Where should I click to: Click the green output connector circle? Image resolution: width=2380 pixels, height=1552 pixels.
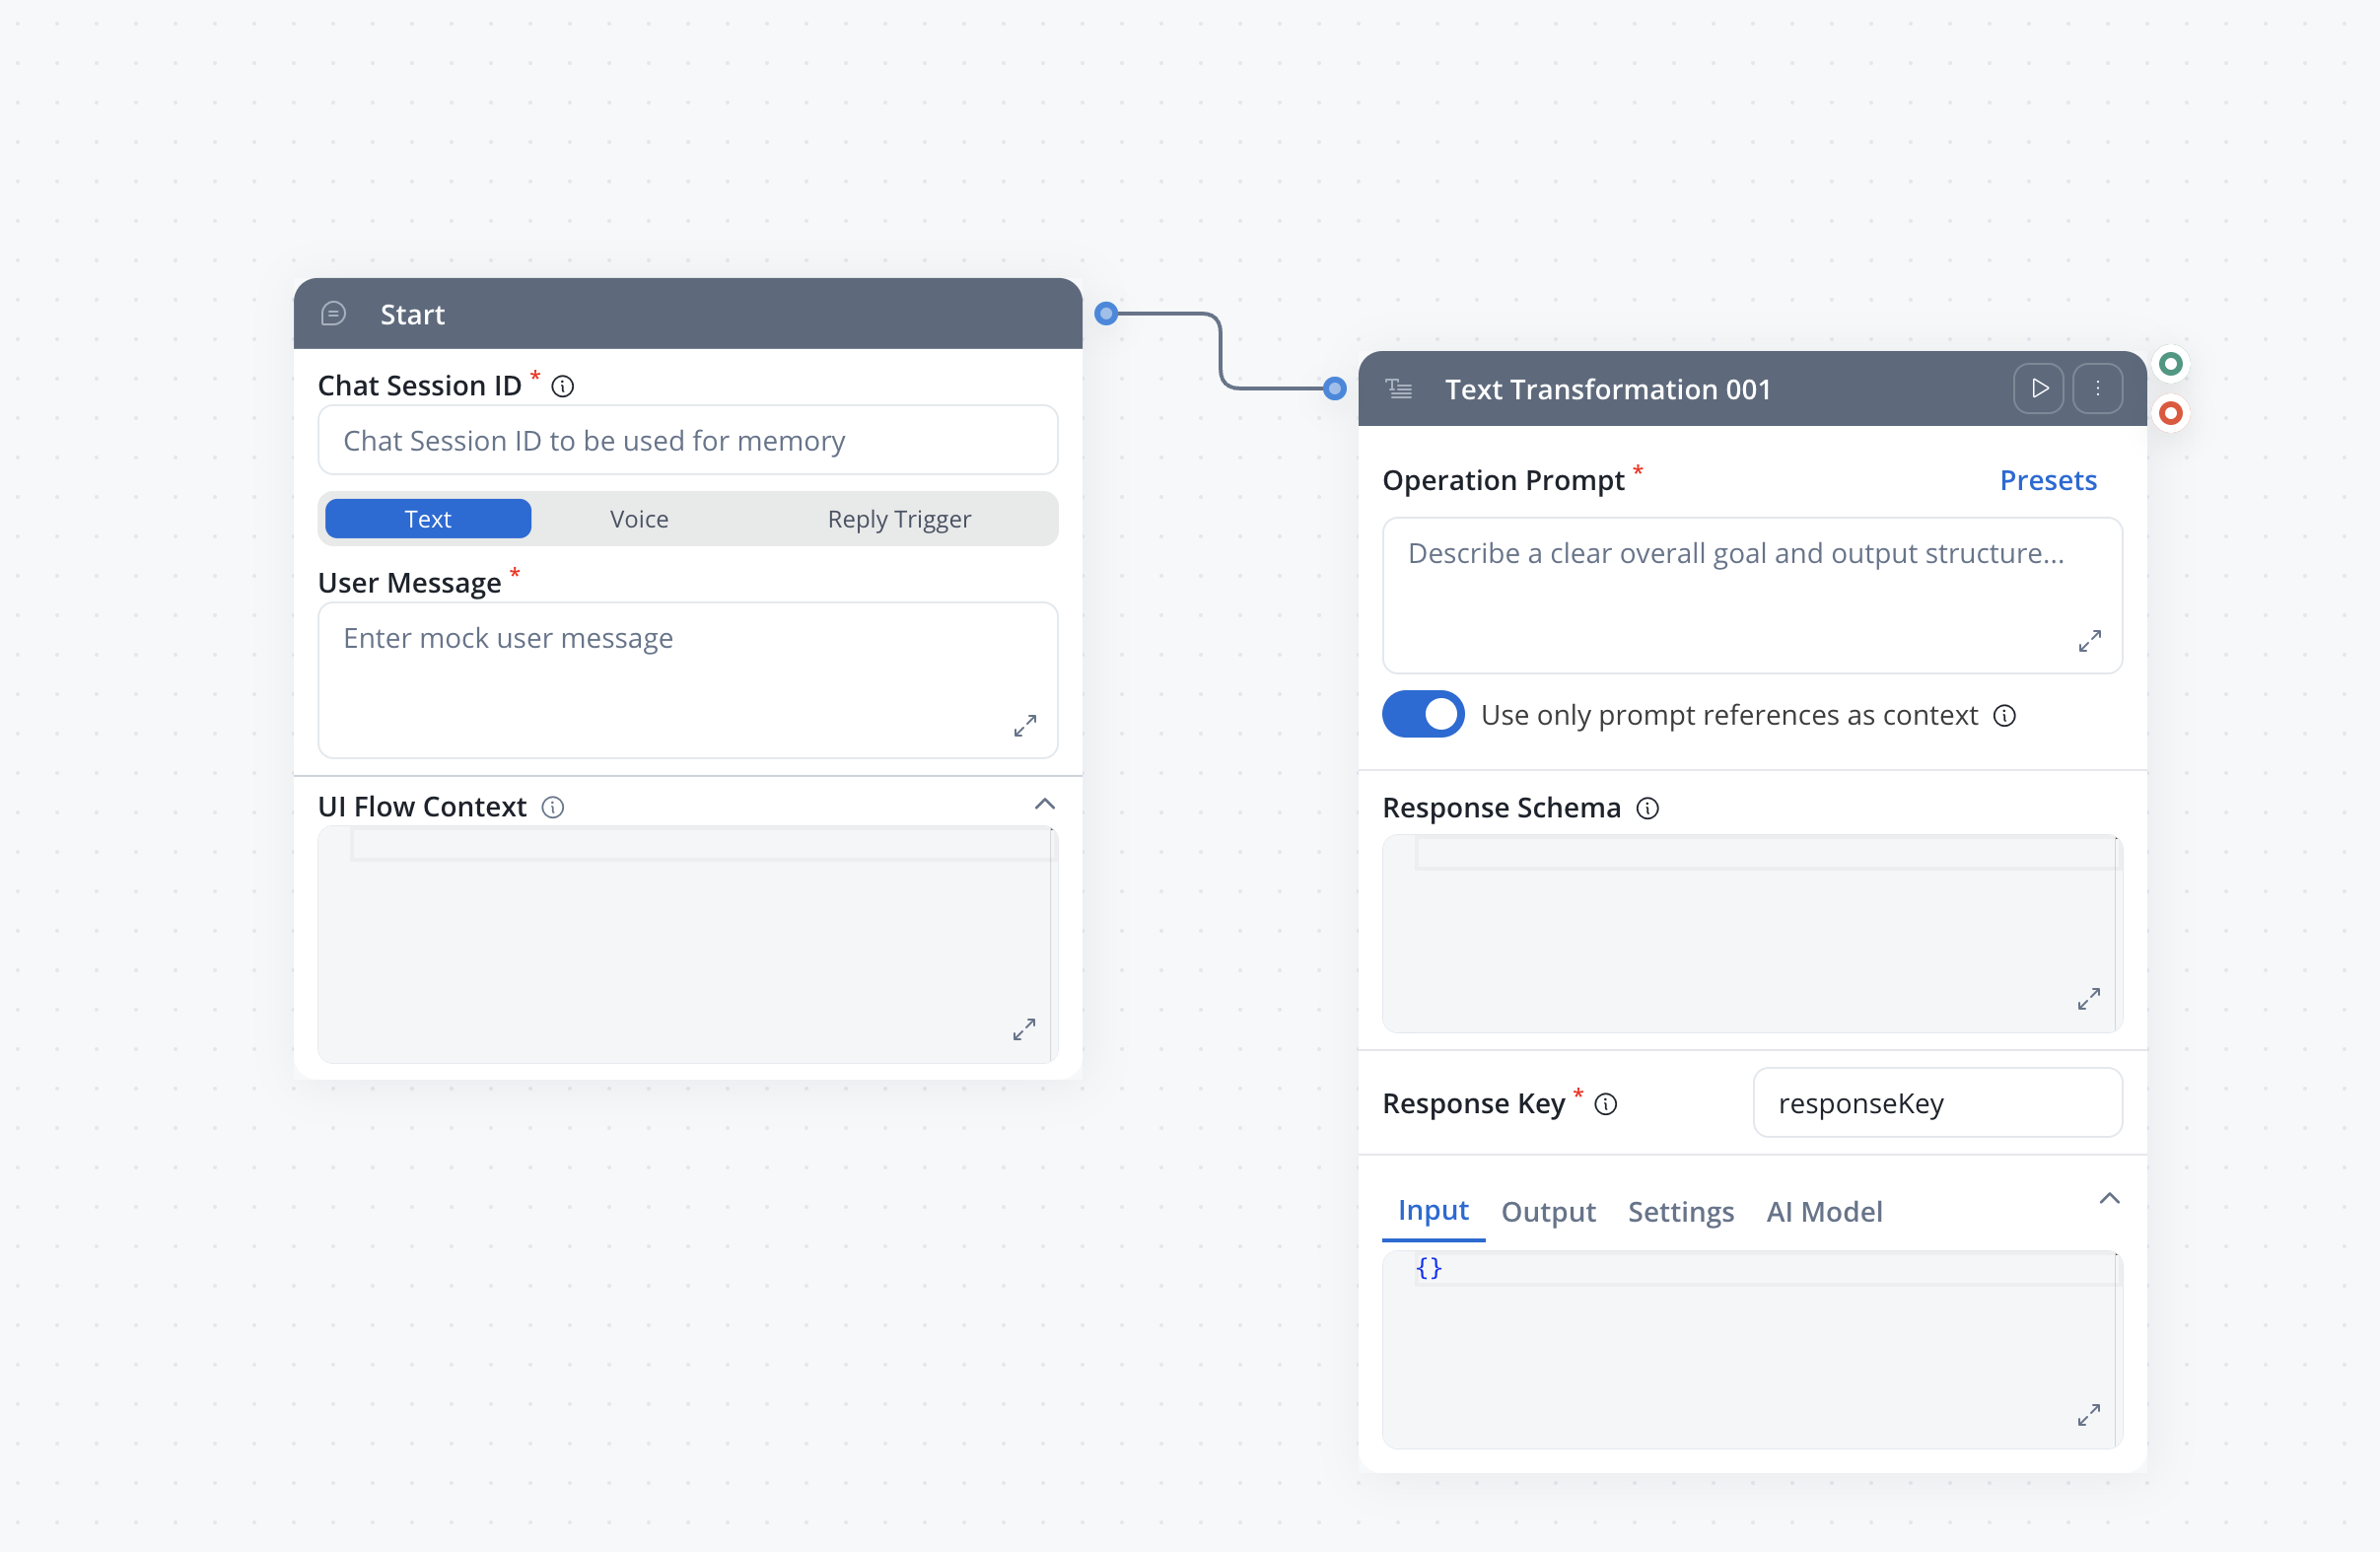pyautogui.click(x=2170, y=364)
